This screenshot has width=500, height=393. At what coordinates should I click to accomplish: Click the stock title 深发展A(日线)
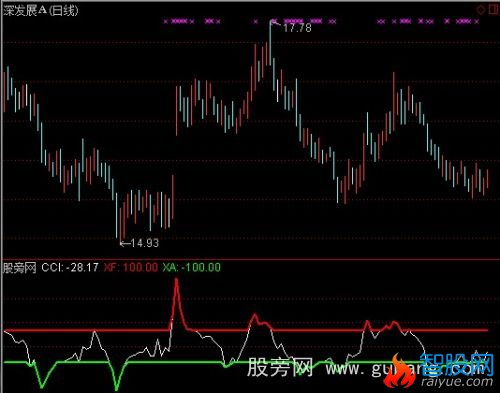(x=41, y=11)
